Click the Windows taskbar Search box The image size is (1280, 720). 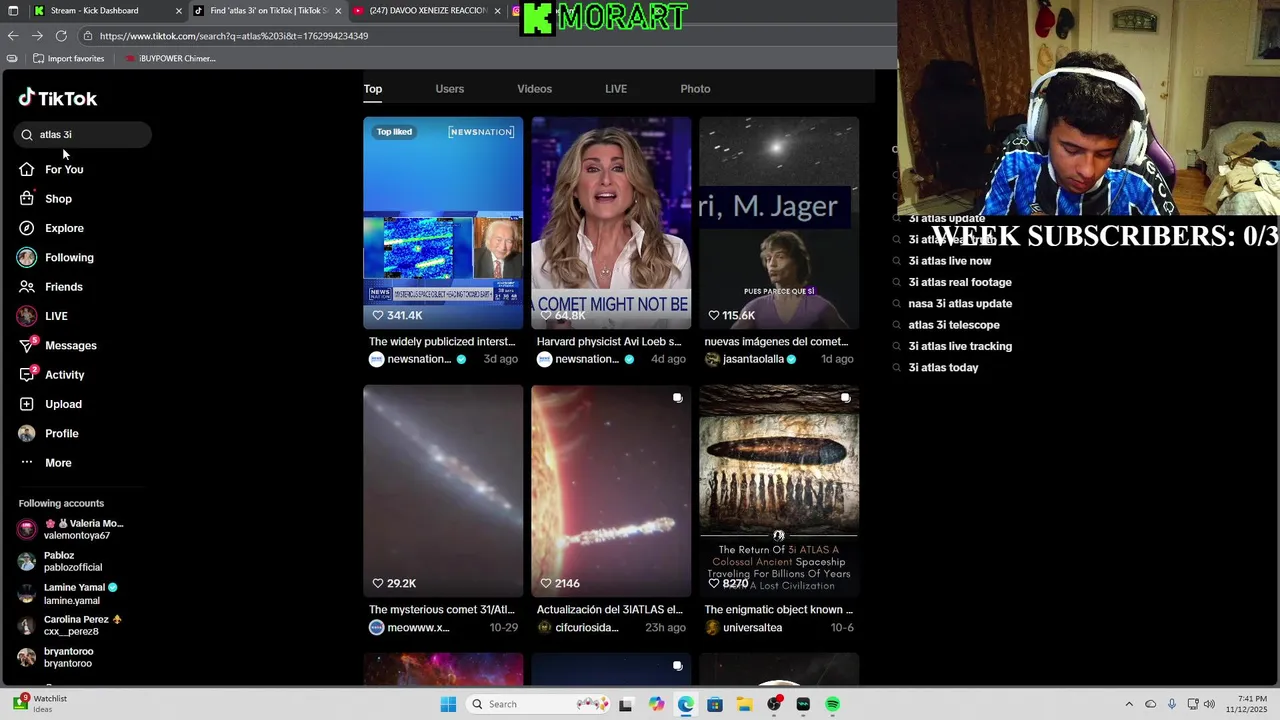(538, 704)
